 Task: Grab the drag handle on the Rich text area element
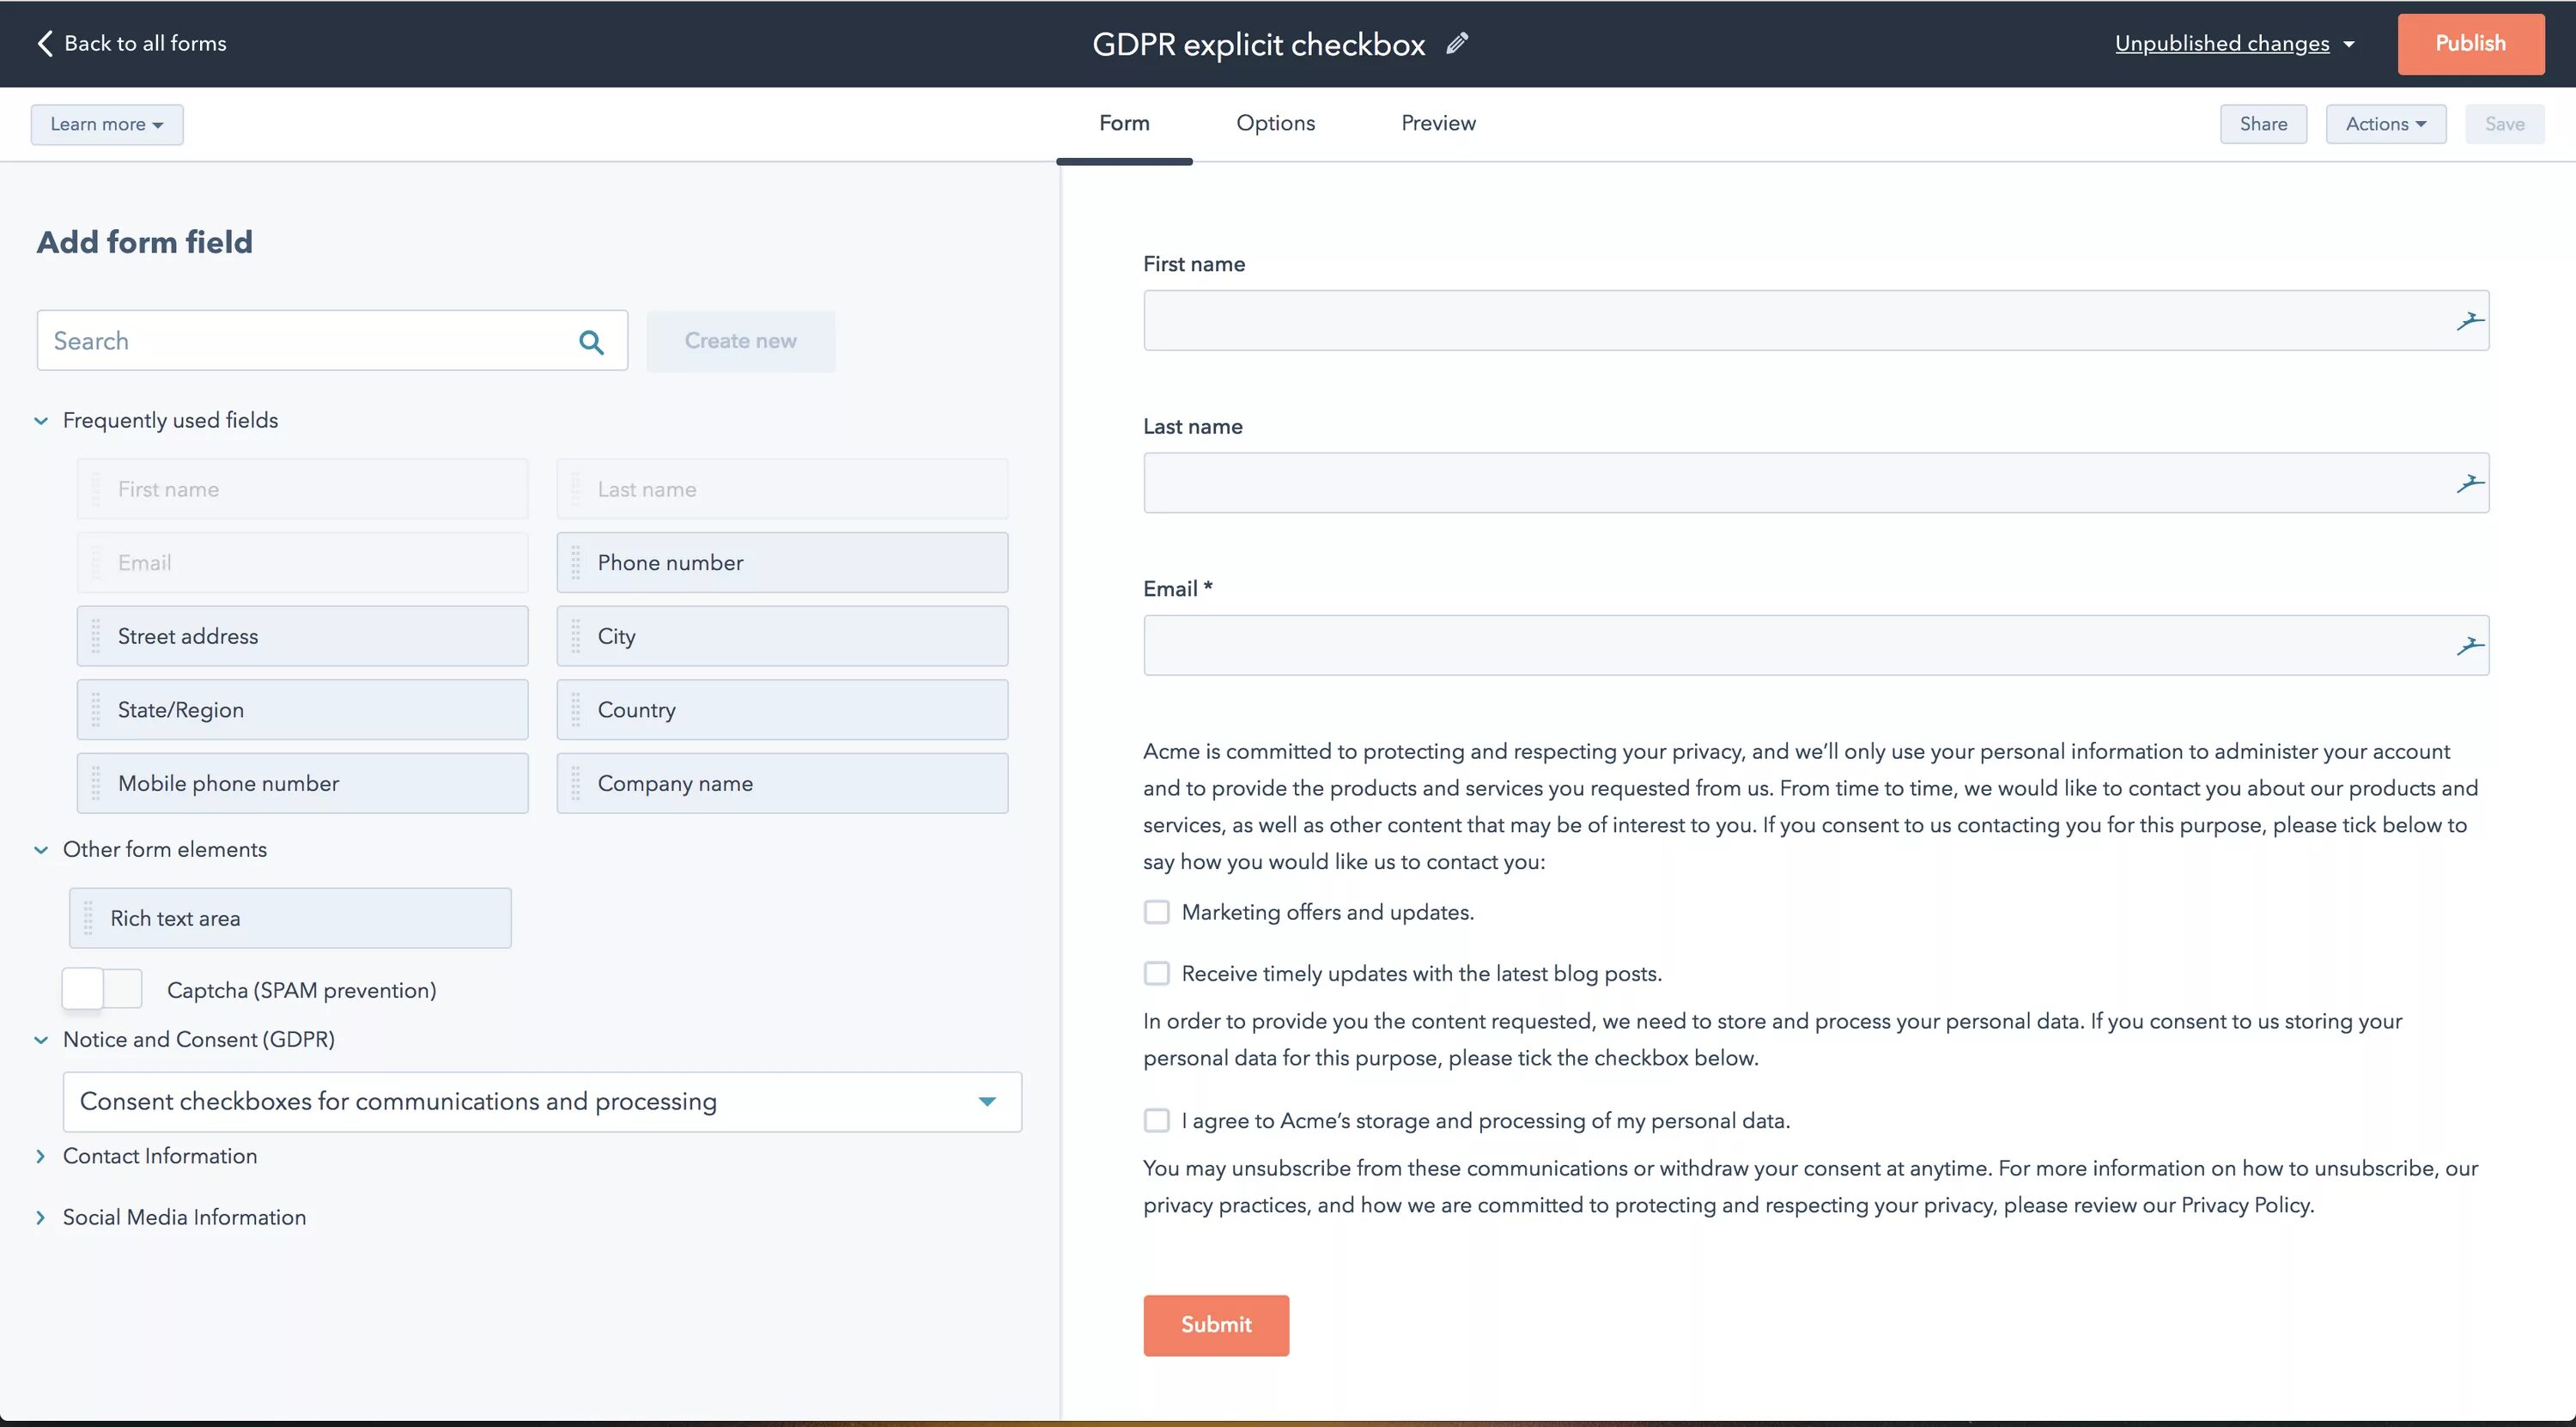[x=88, y=917]
